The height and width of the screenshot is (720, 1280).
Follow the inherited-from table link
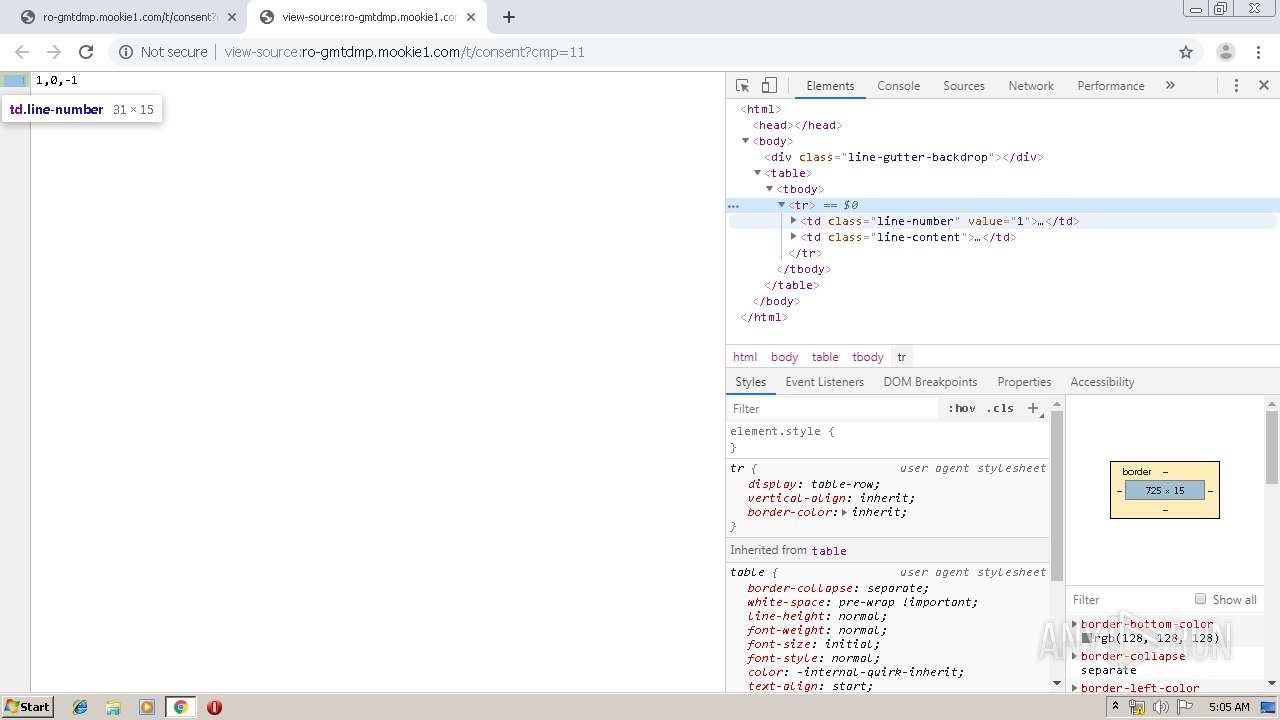pyautogui.click(x=829, y=551)
